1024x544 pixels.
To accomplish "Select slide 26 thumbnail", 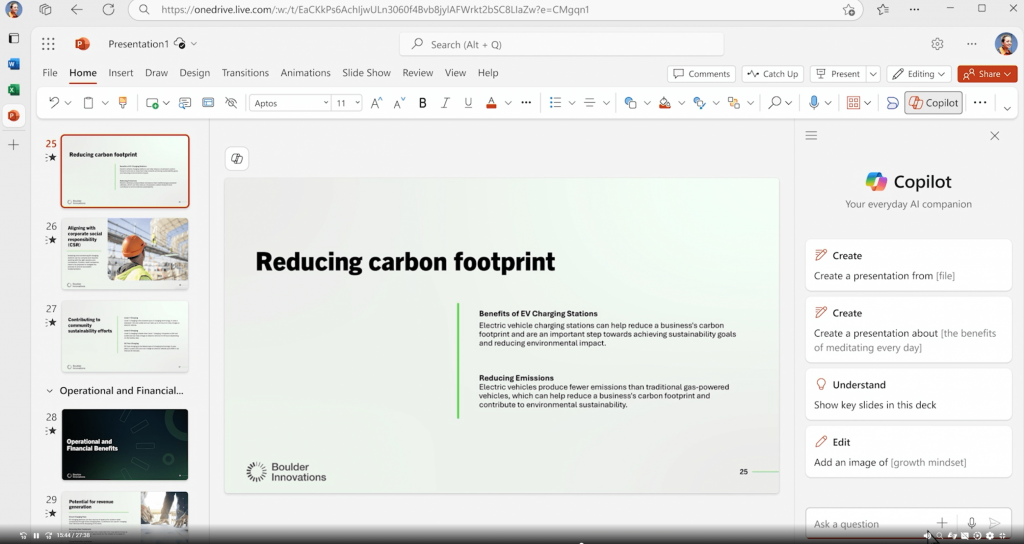I will (x=125, y=253).
